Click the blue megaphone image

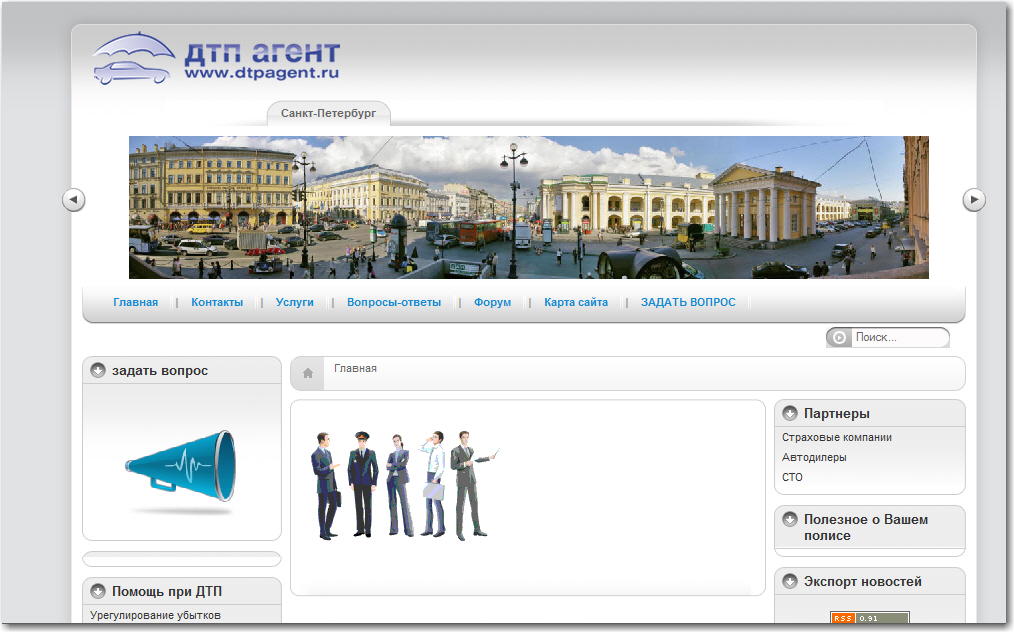(181, 466)
